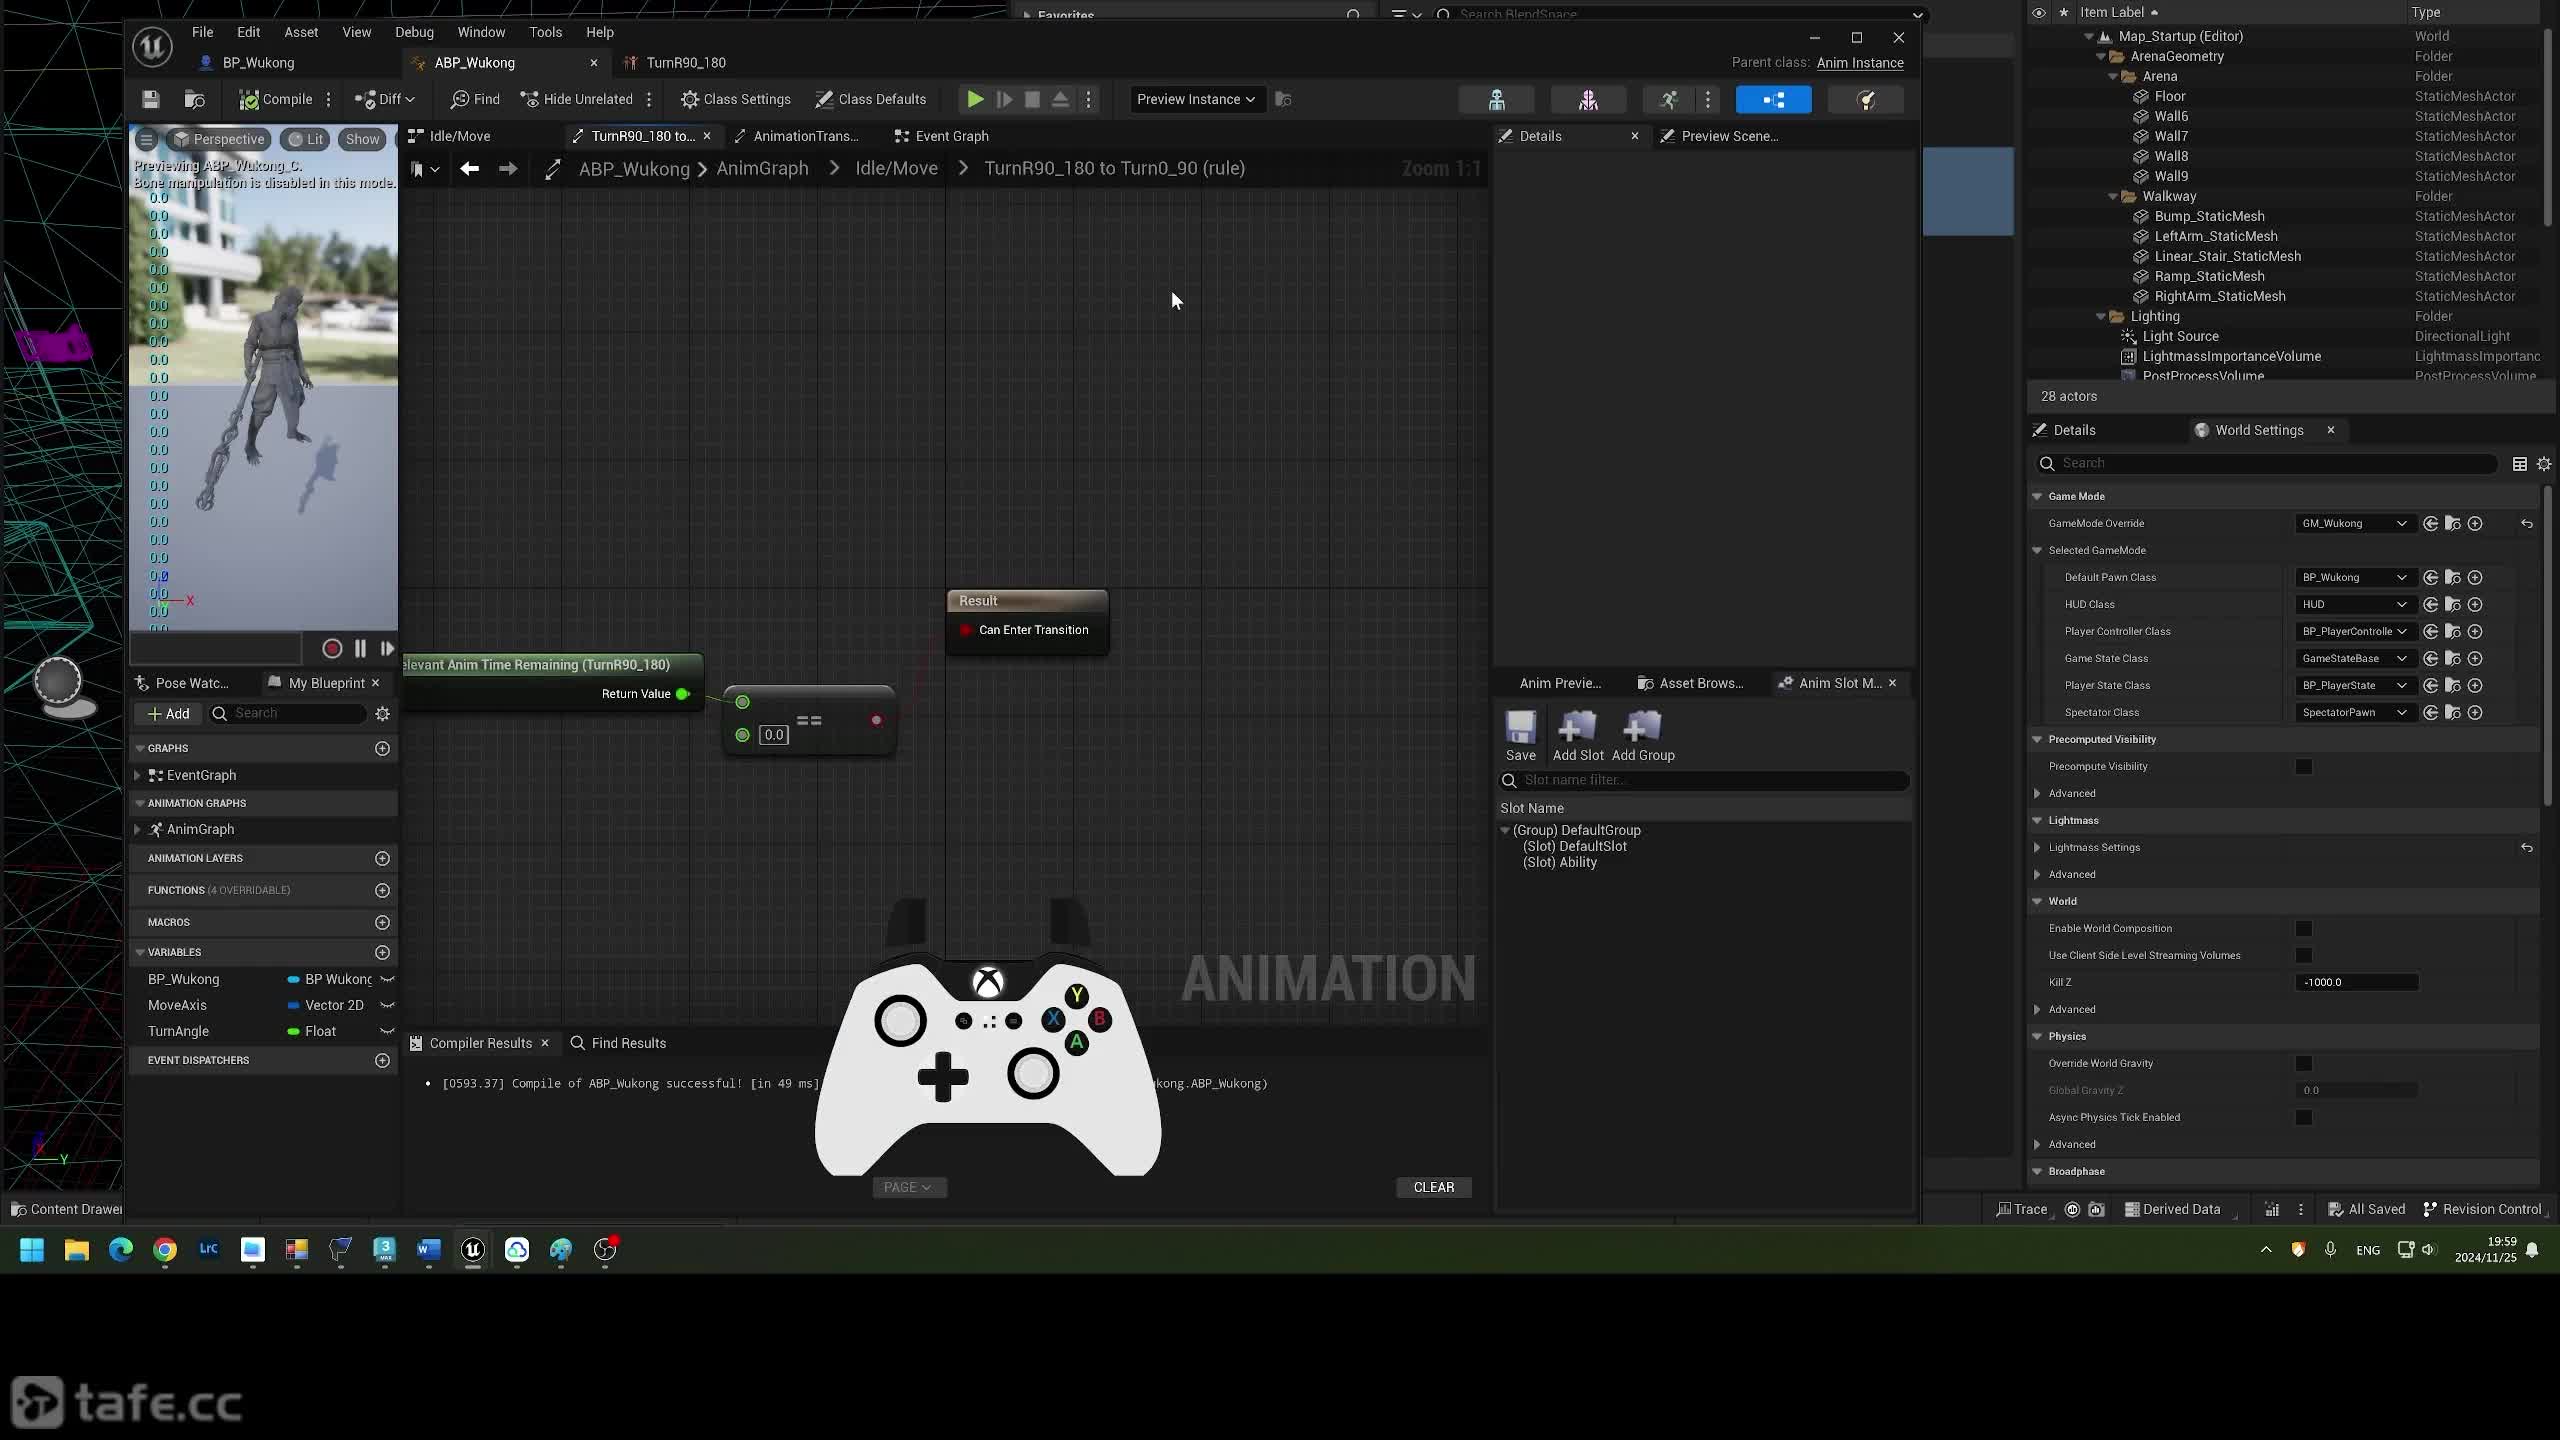Add a new macro via plus icon
2560x1440 pixels.
[x=382, y=922]
